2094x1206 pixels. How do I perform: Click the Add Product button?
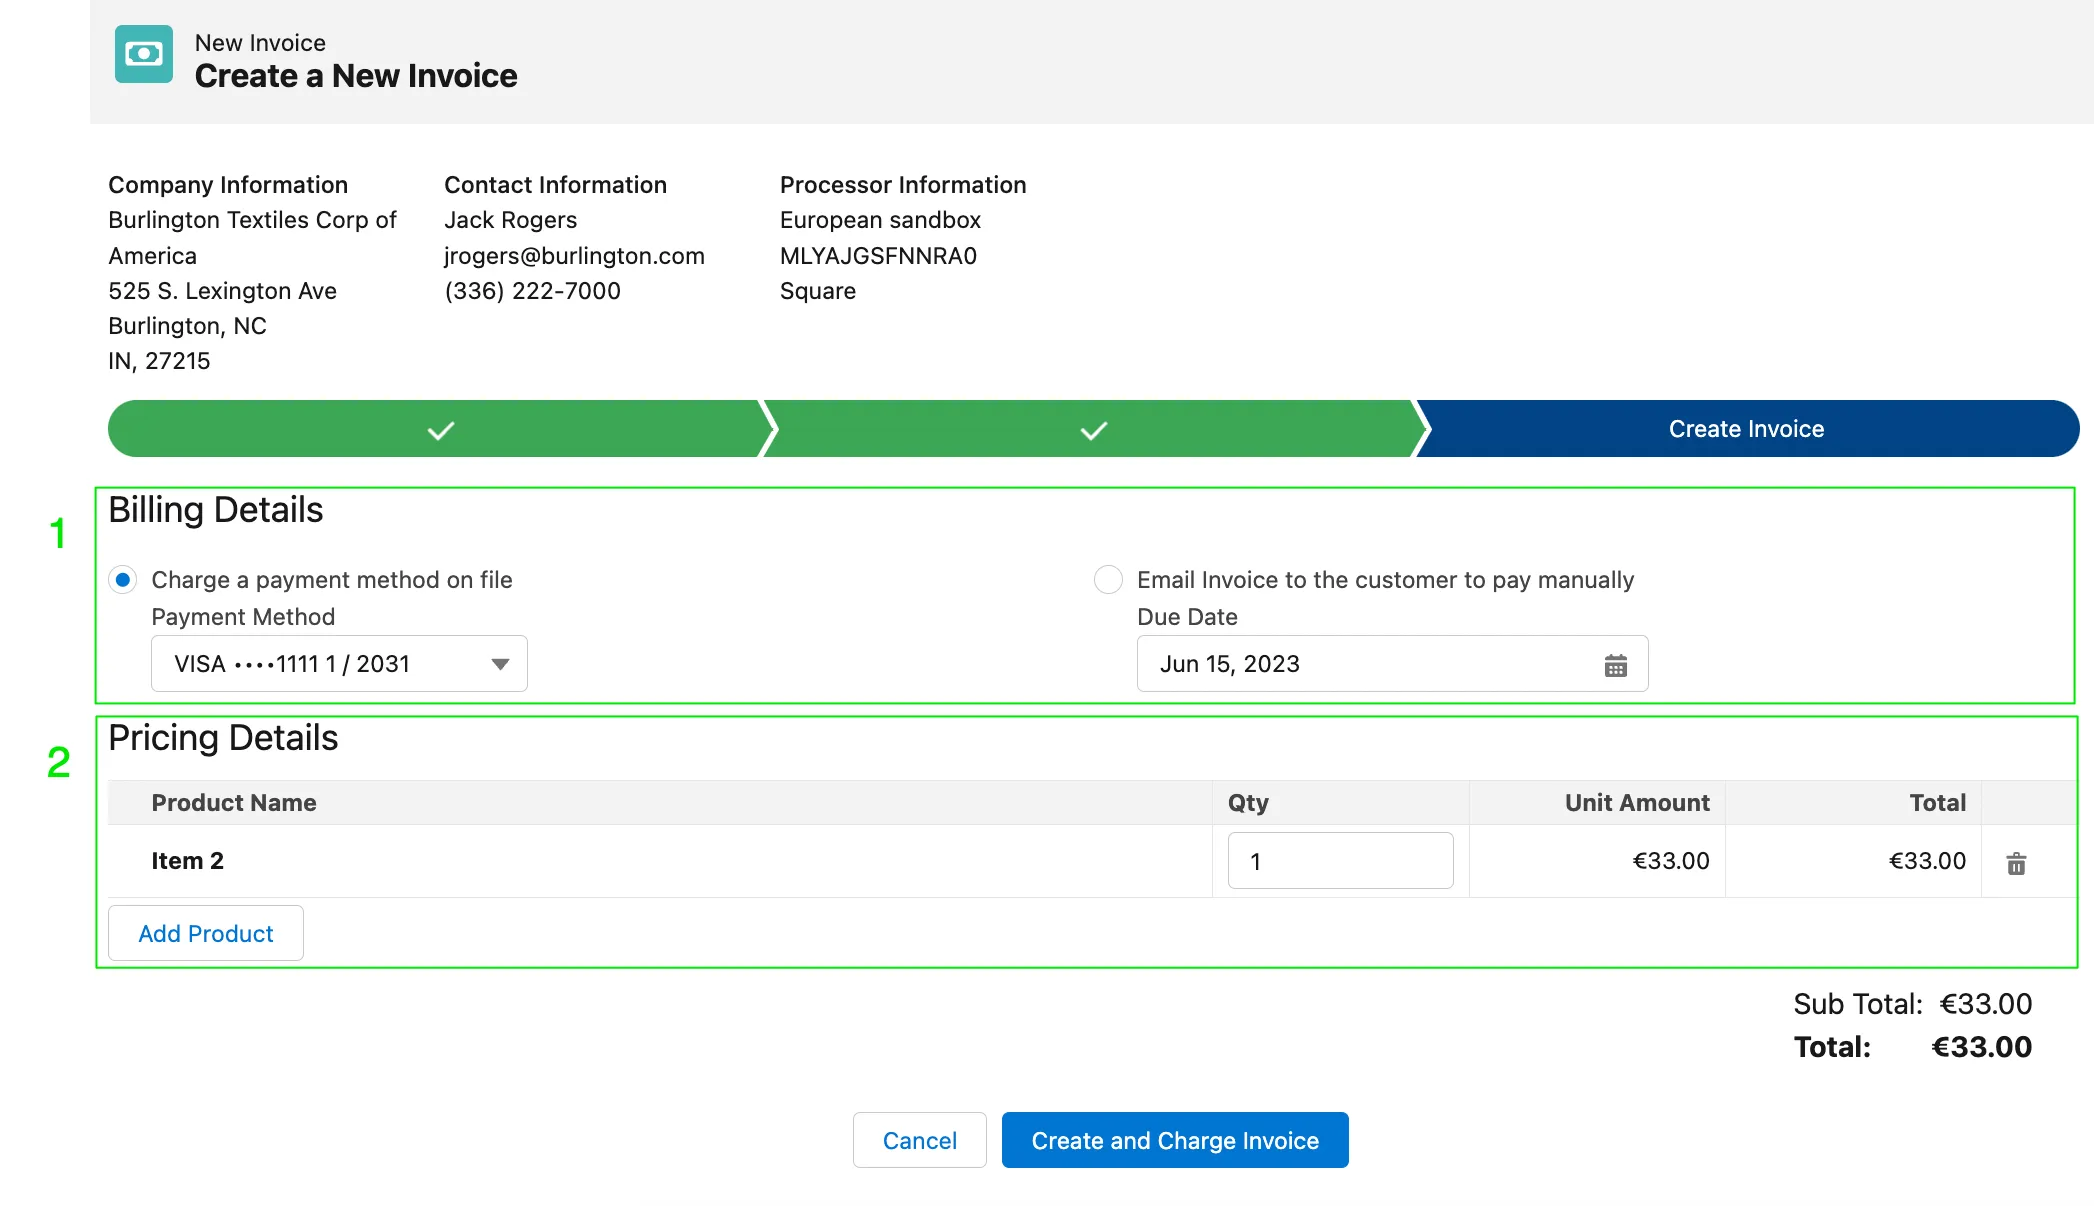pyautogui.click(x=206, y=933)
